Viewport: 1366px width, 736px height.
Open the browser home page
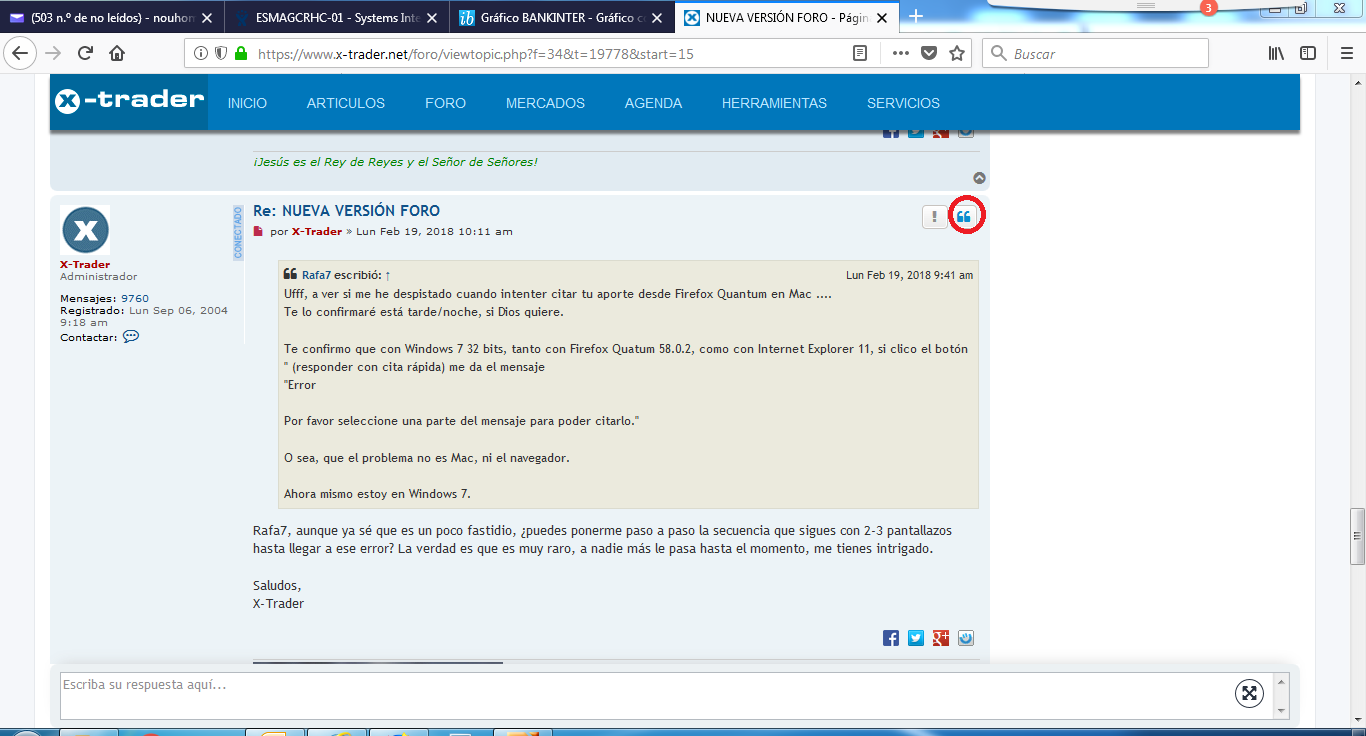(x=117, y=53)
